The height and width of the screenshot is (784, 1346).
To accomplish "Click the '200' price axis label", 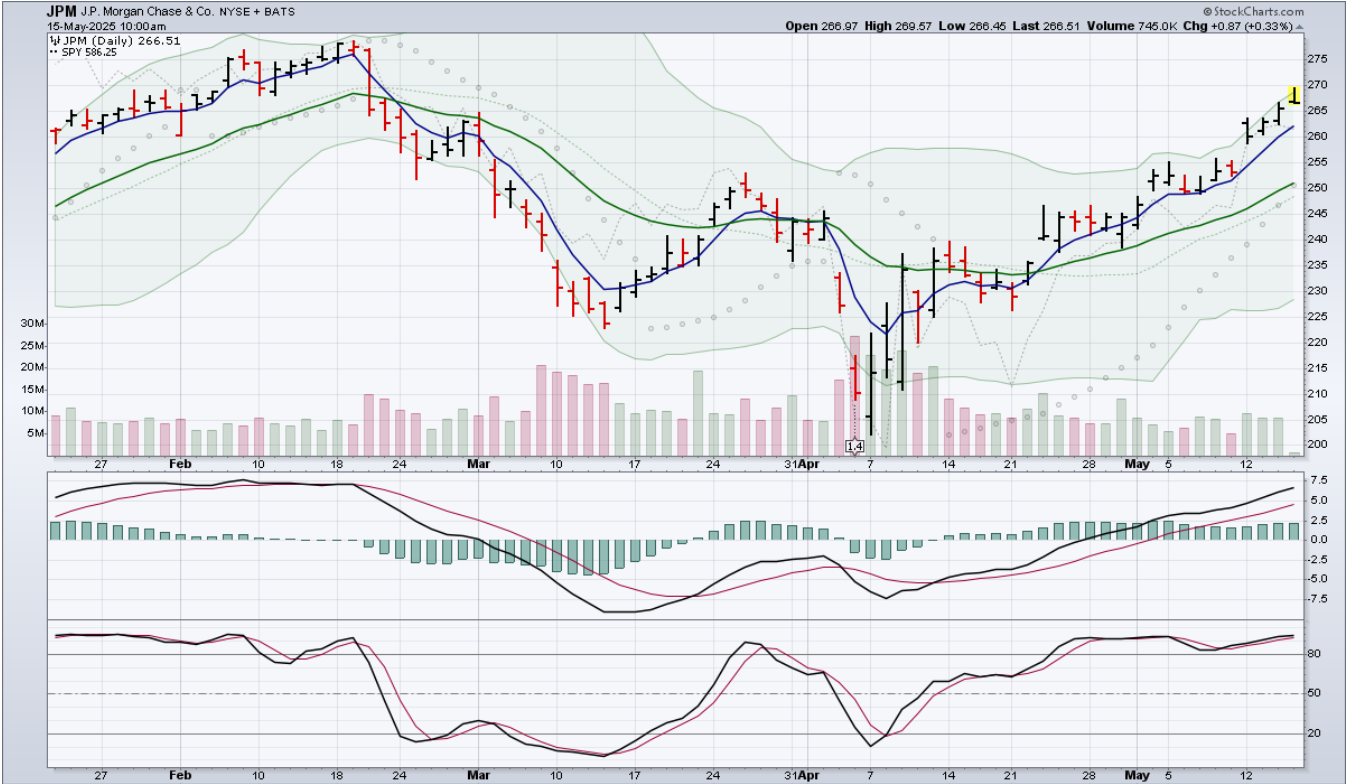I will point(1318,445).
